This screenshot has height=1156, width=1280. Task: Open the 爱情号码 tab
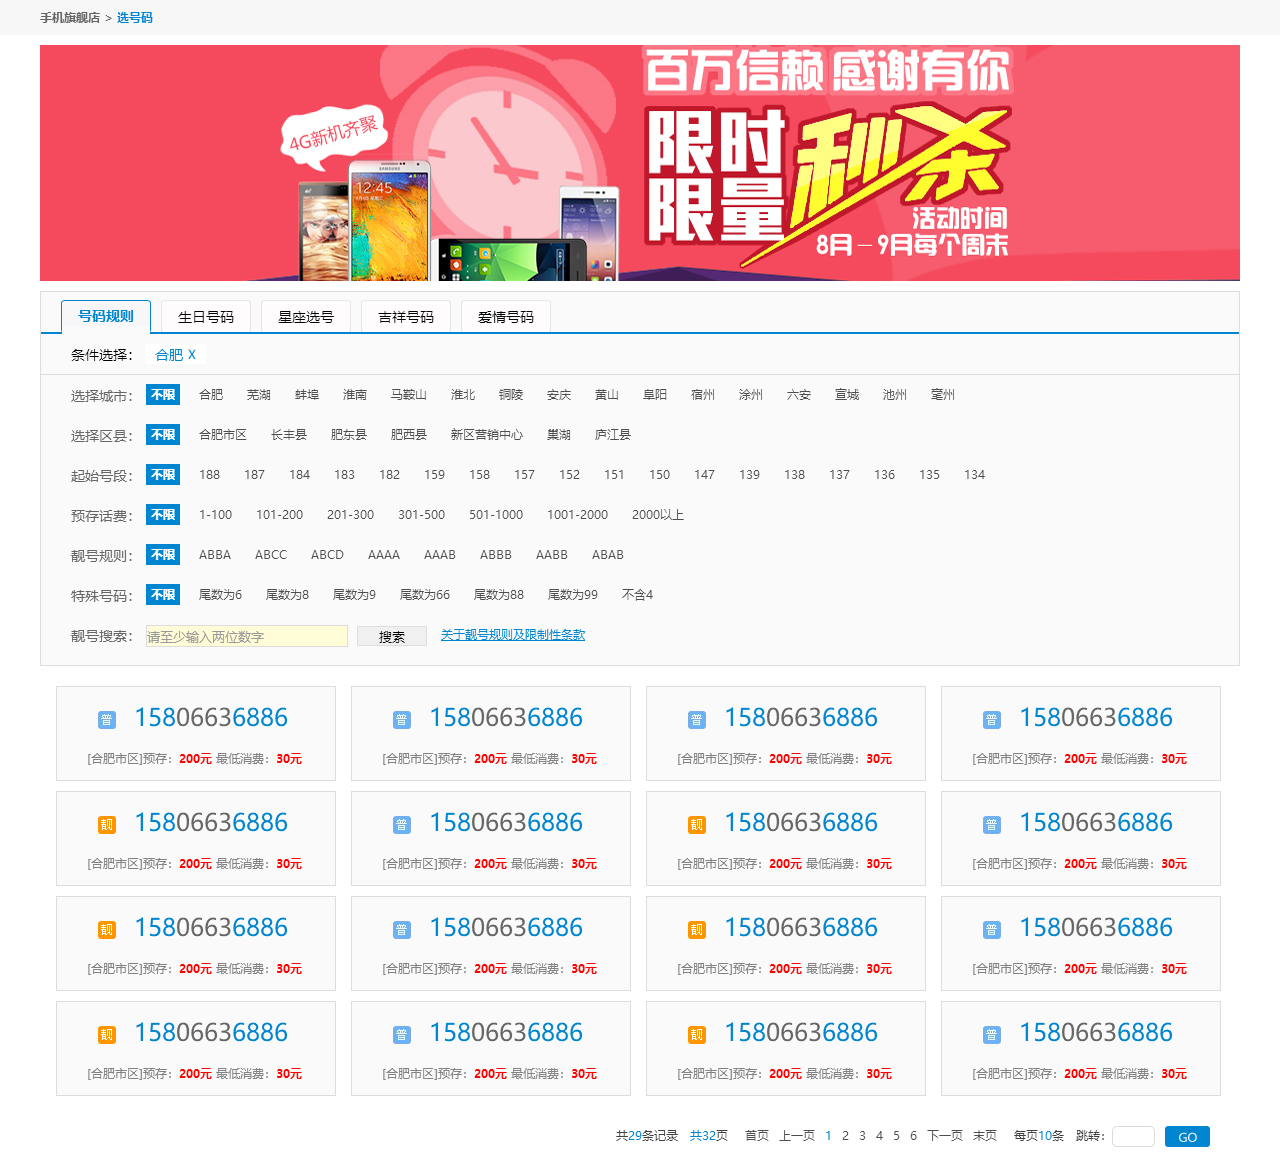pyautogui.click(x=506, y=317)
